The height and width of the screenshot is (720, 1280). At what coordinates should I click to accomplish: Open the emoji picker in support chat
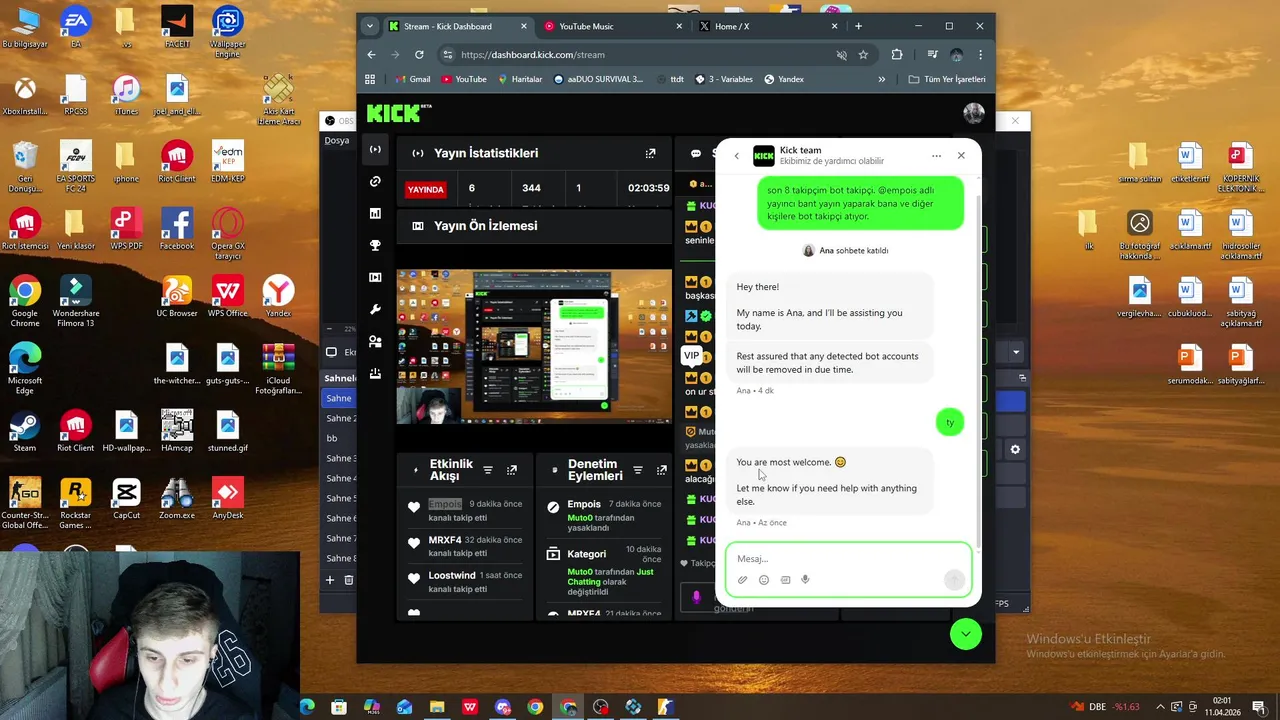pyautogui.click(x=764, y=580)
